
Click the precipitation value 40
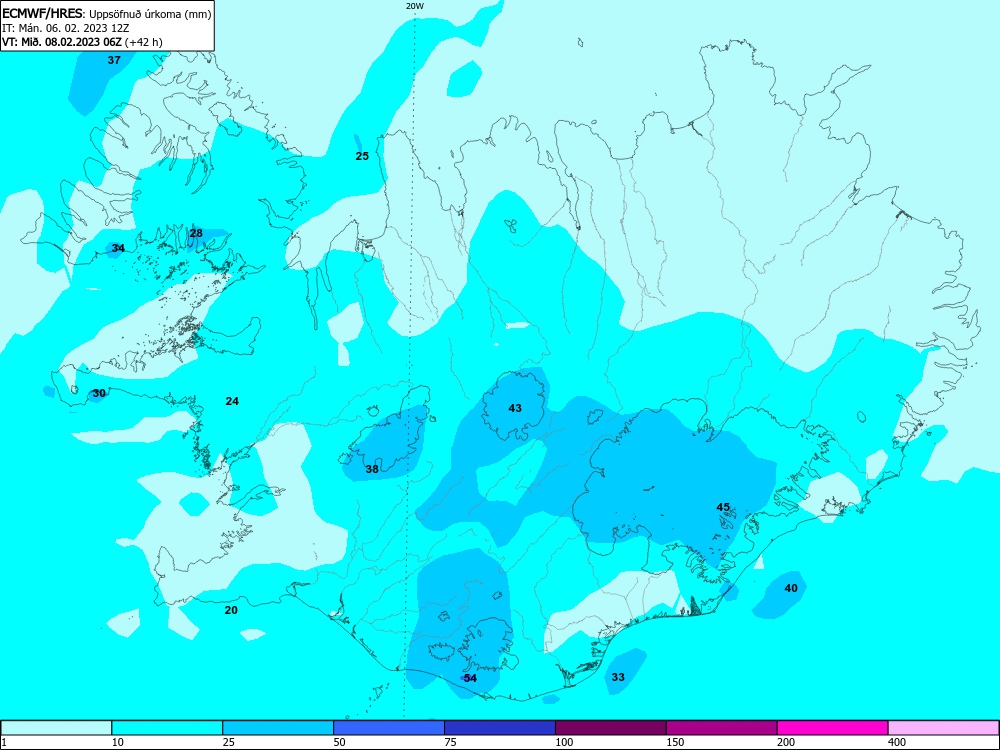tap(791, 588)
